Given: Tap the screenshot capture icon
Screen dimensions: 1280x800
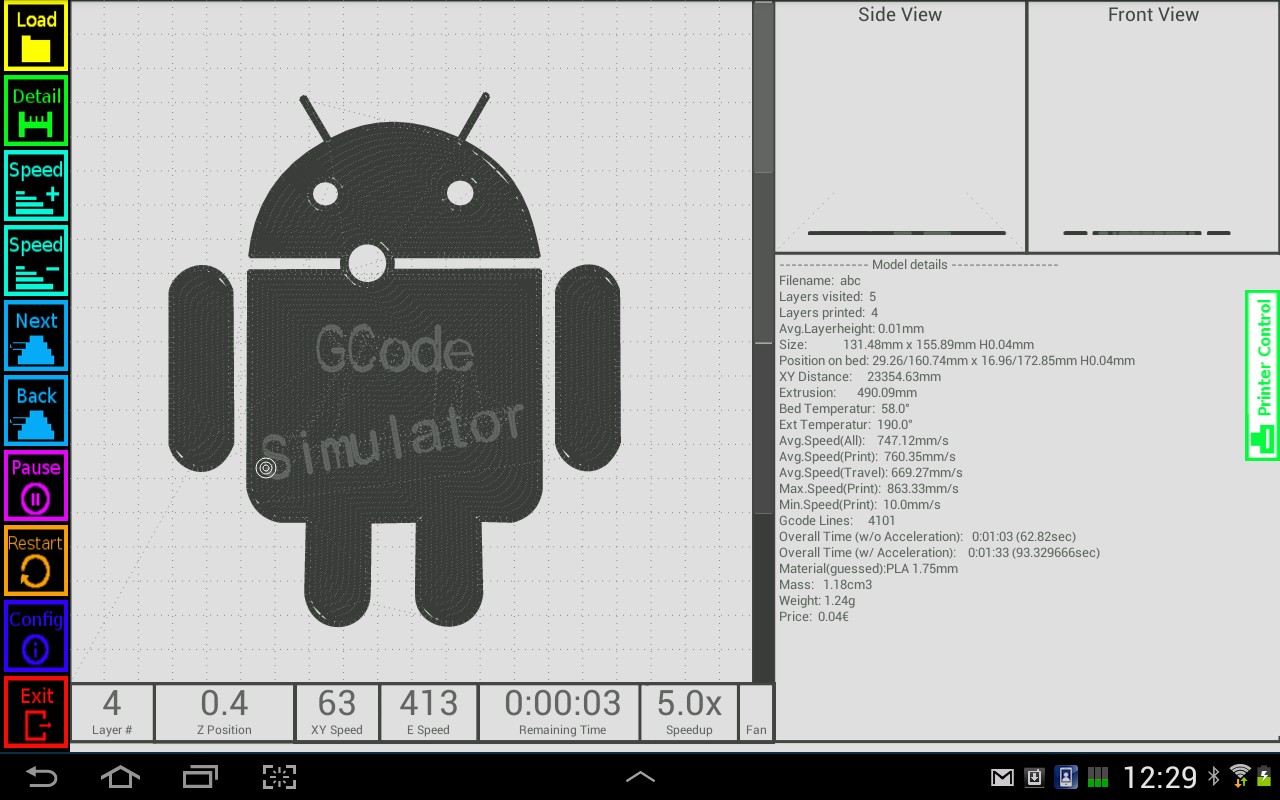Looking at the screenshot, I should [280, 776].
